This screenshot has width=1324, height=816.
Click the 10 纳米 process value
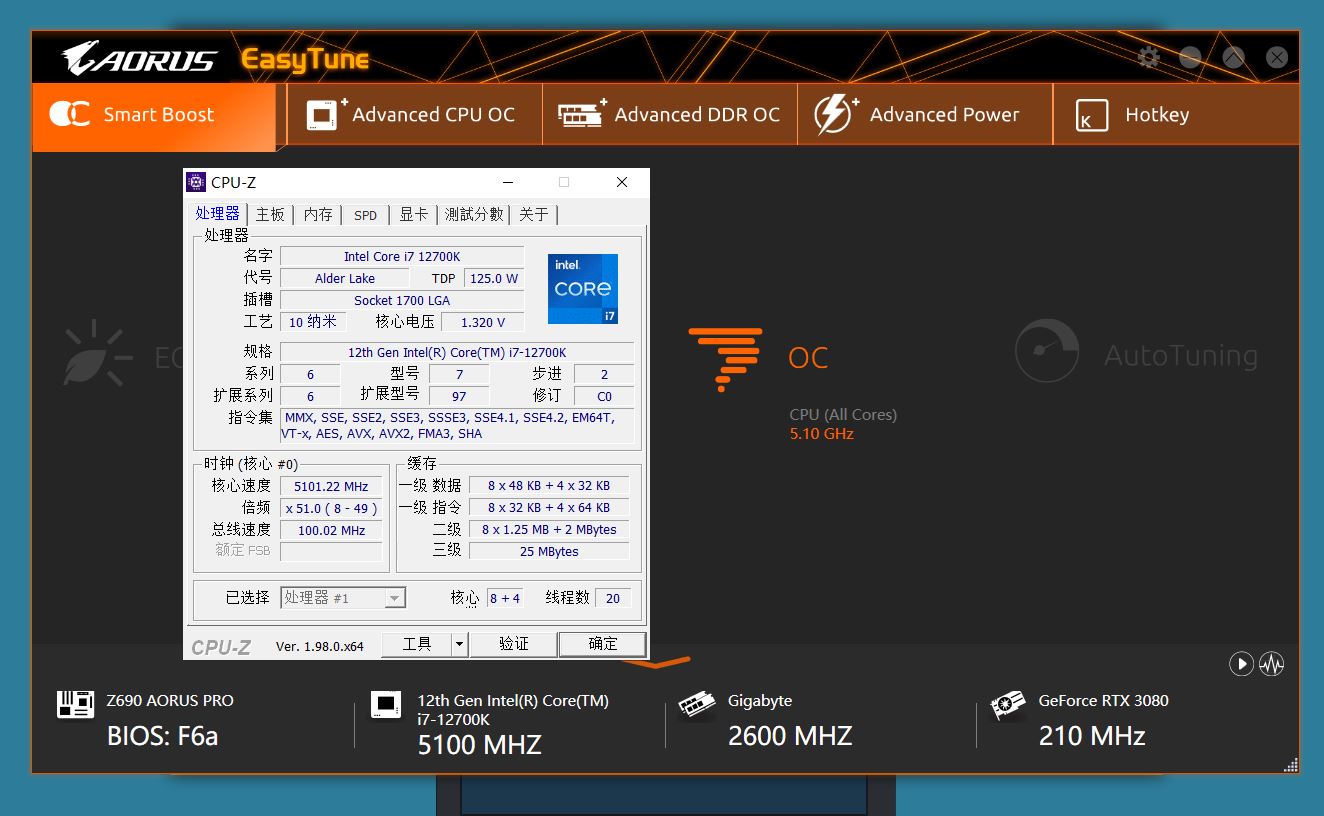click(x=314, y=322)
